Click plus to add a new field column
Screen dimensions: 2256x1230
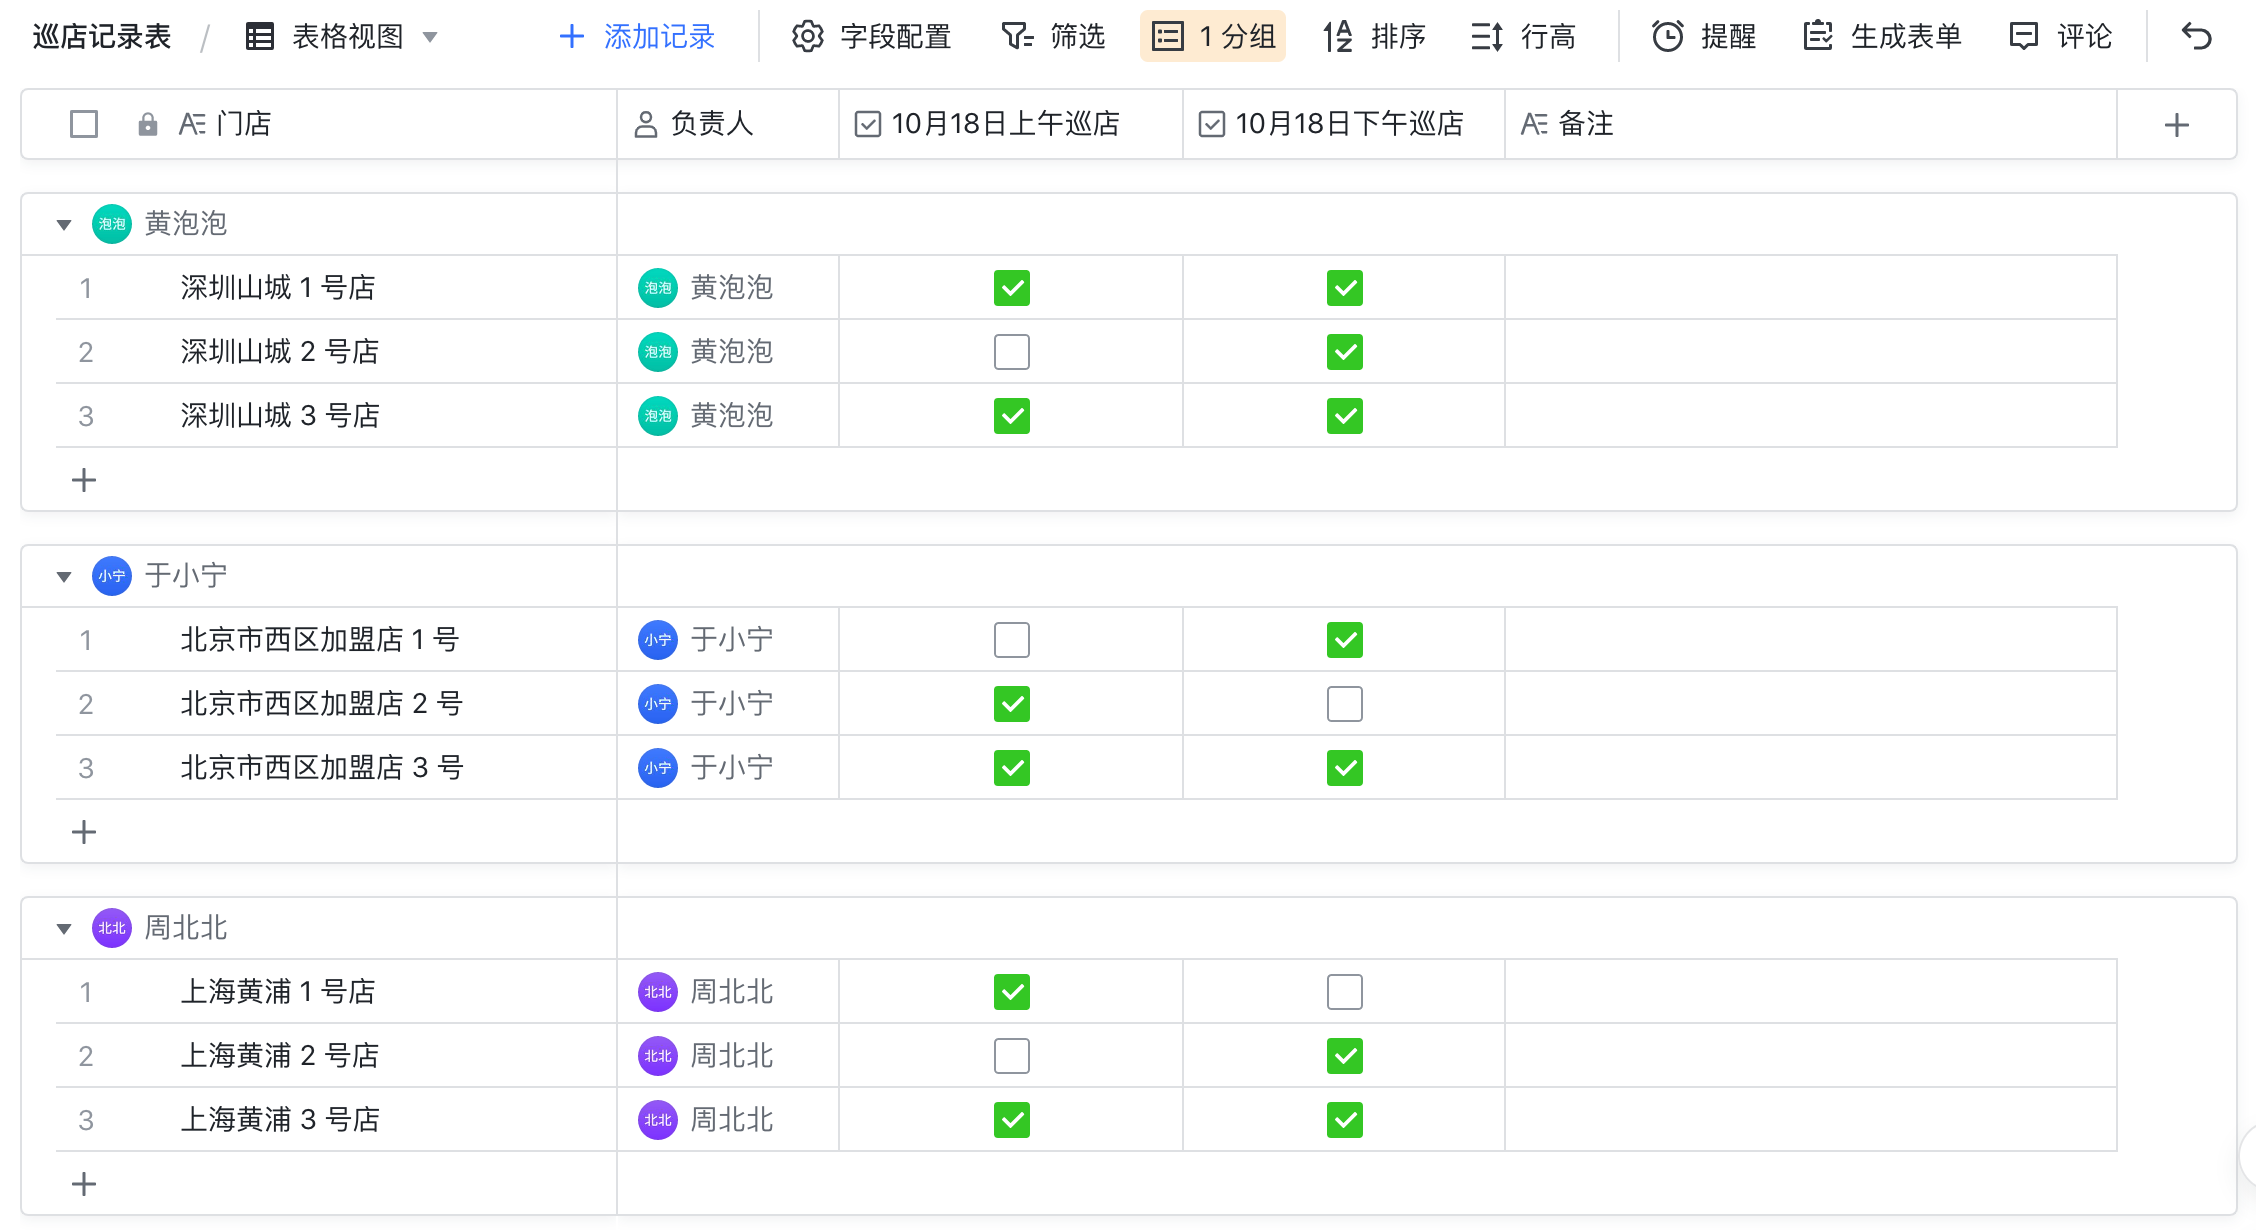pos(2177,124)
